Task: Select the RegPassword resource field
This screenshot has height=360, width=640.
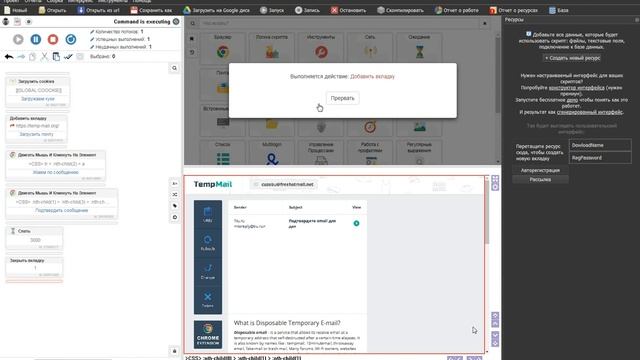Action: tap(600, 158)
